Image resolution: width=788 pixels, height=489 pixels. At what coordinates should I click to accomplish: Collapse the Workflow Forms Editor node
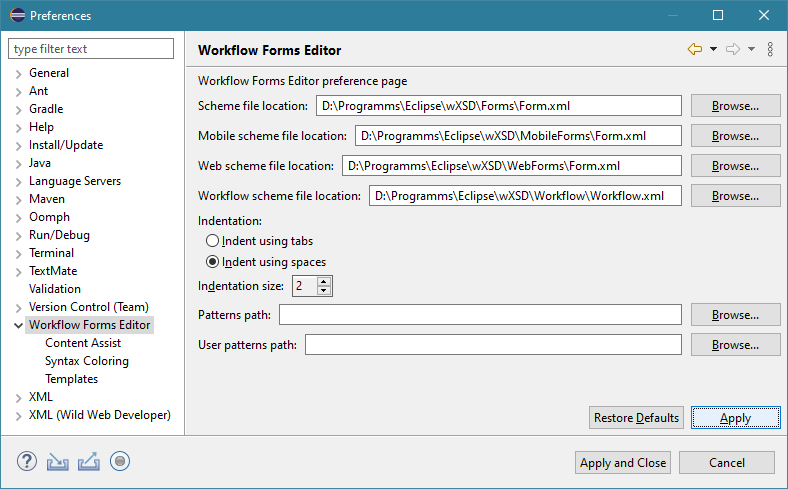(x=18, y=325)
